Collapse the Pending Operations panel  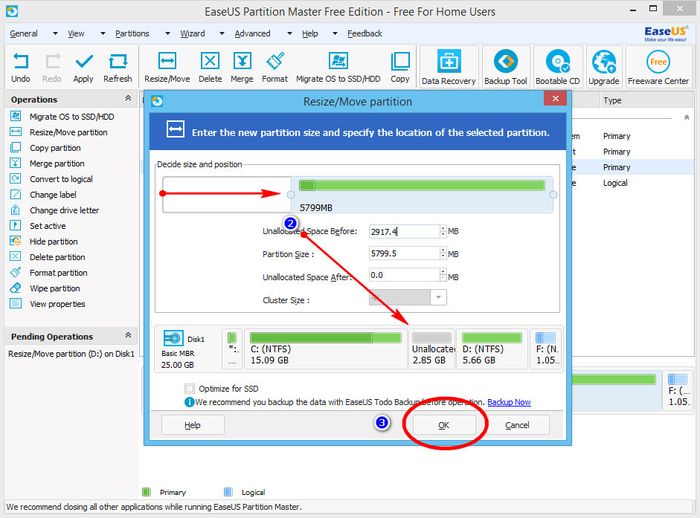[x=128, y=335]
